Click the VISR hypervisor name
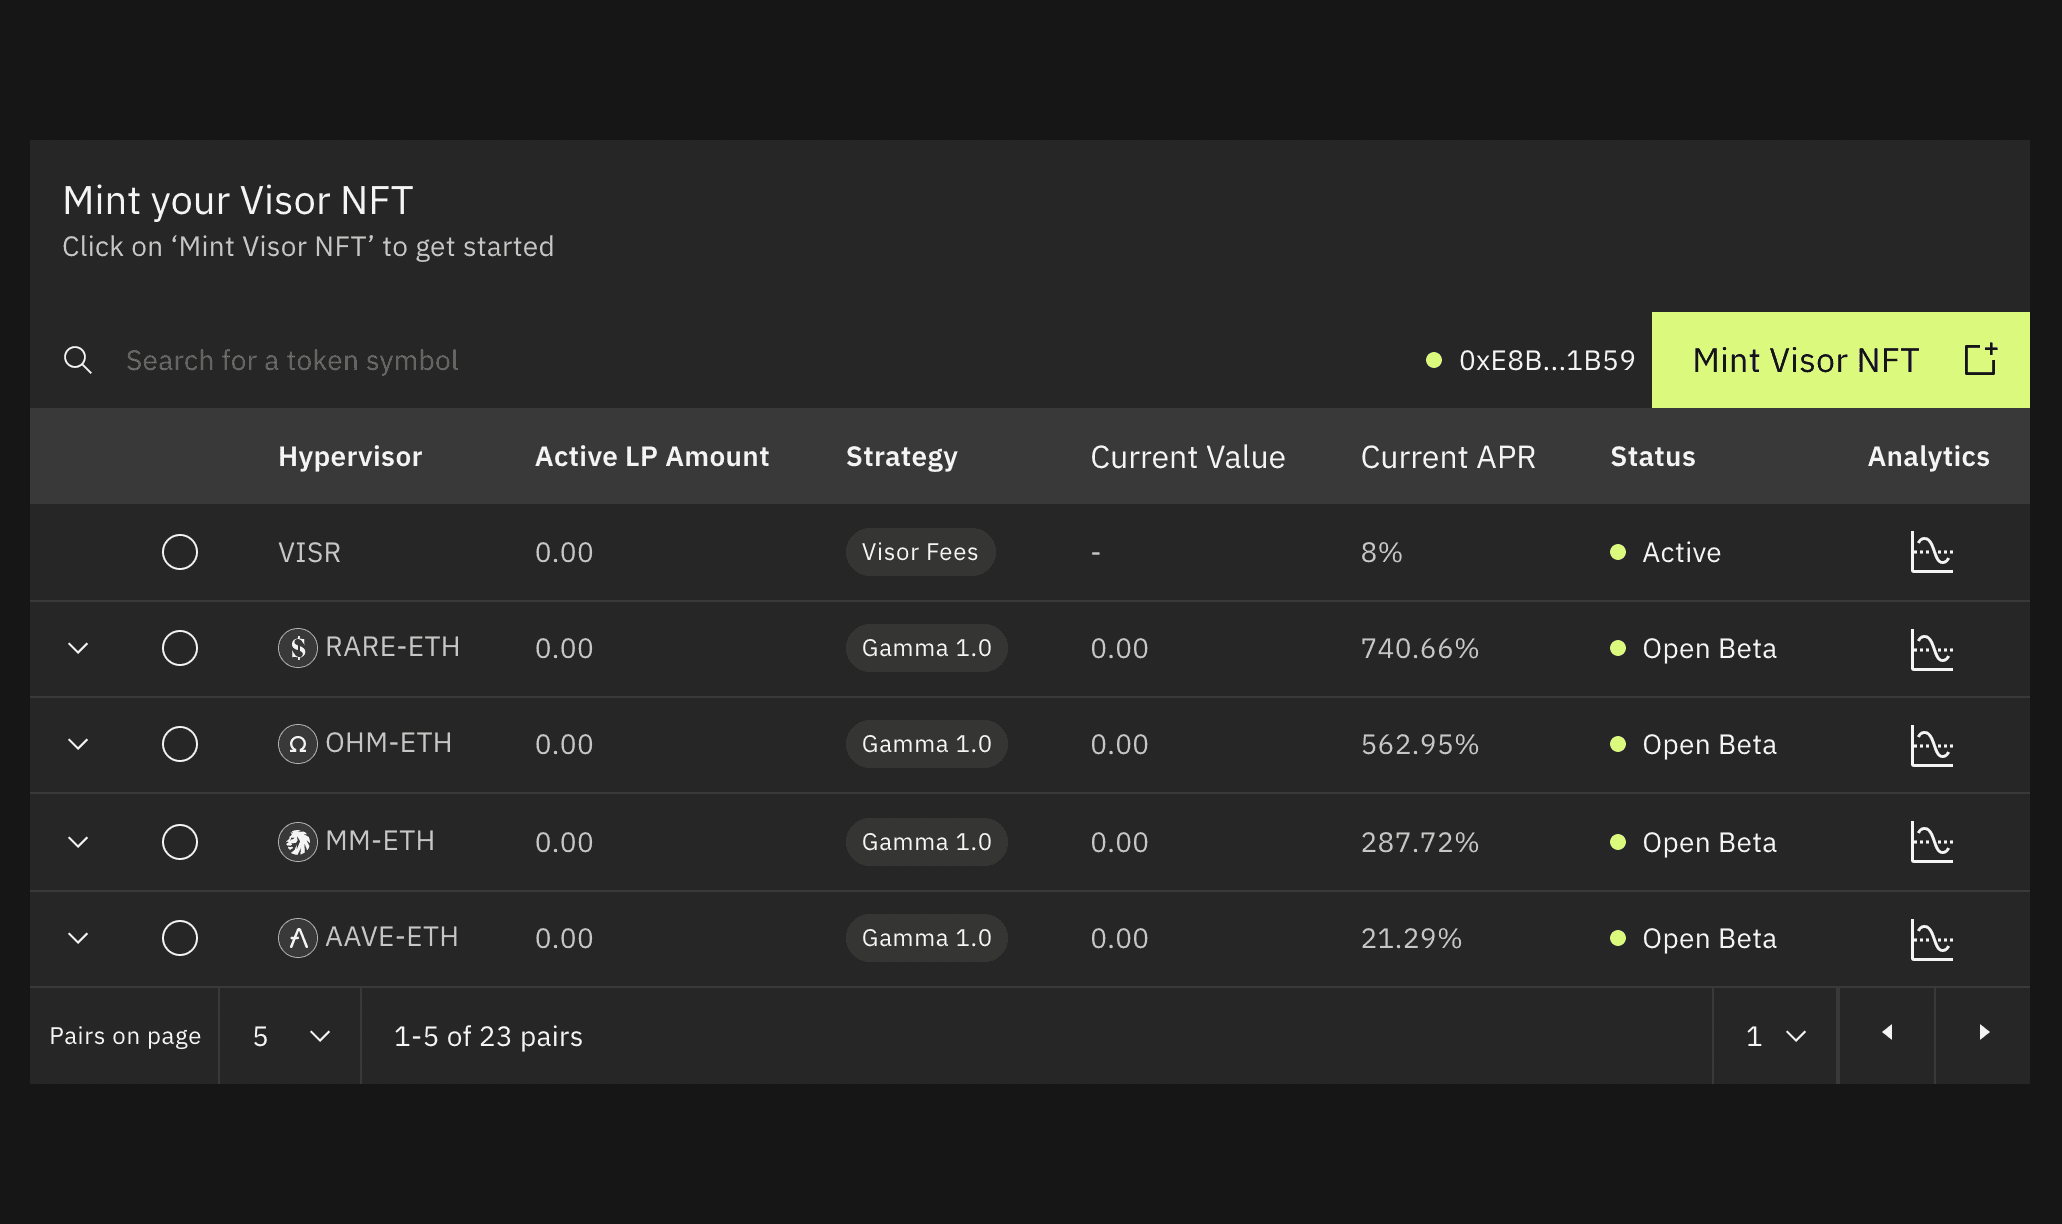 click(309, 553)
